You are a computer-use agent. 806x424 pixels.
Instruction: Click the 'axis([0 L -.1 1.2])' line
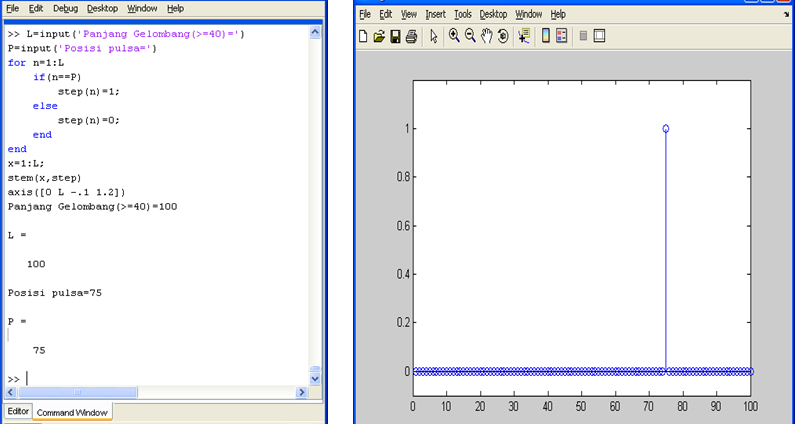66,192
